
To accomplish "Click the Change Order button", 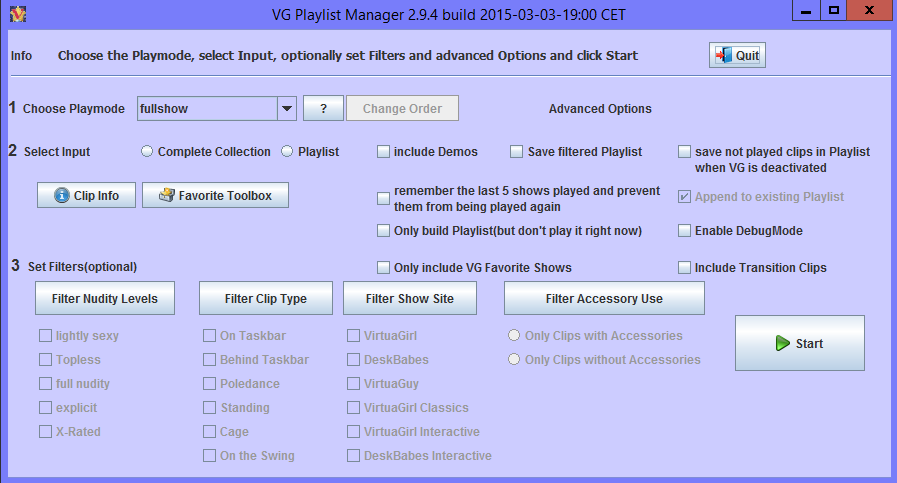I will pos(402,108).
